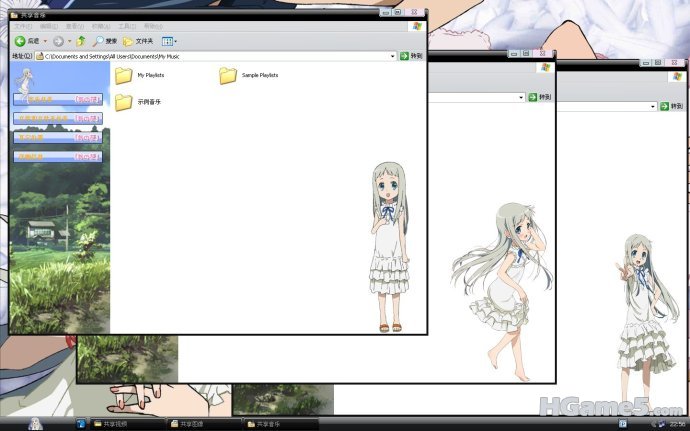Viewport: 690px width, 431px height.
Task: Minimize the rightmost Explorer window
Action: coord(646,63)
